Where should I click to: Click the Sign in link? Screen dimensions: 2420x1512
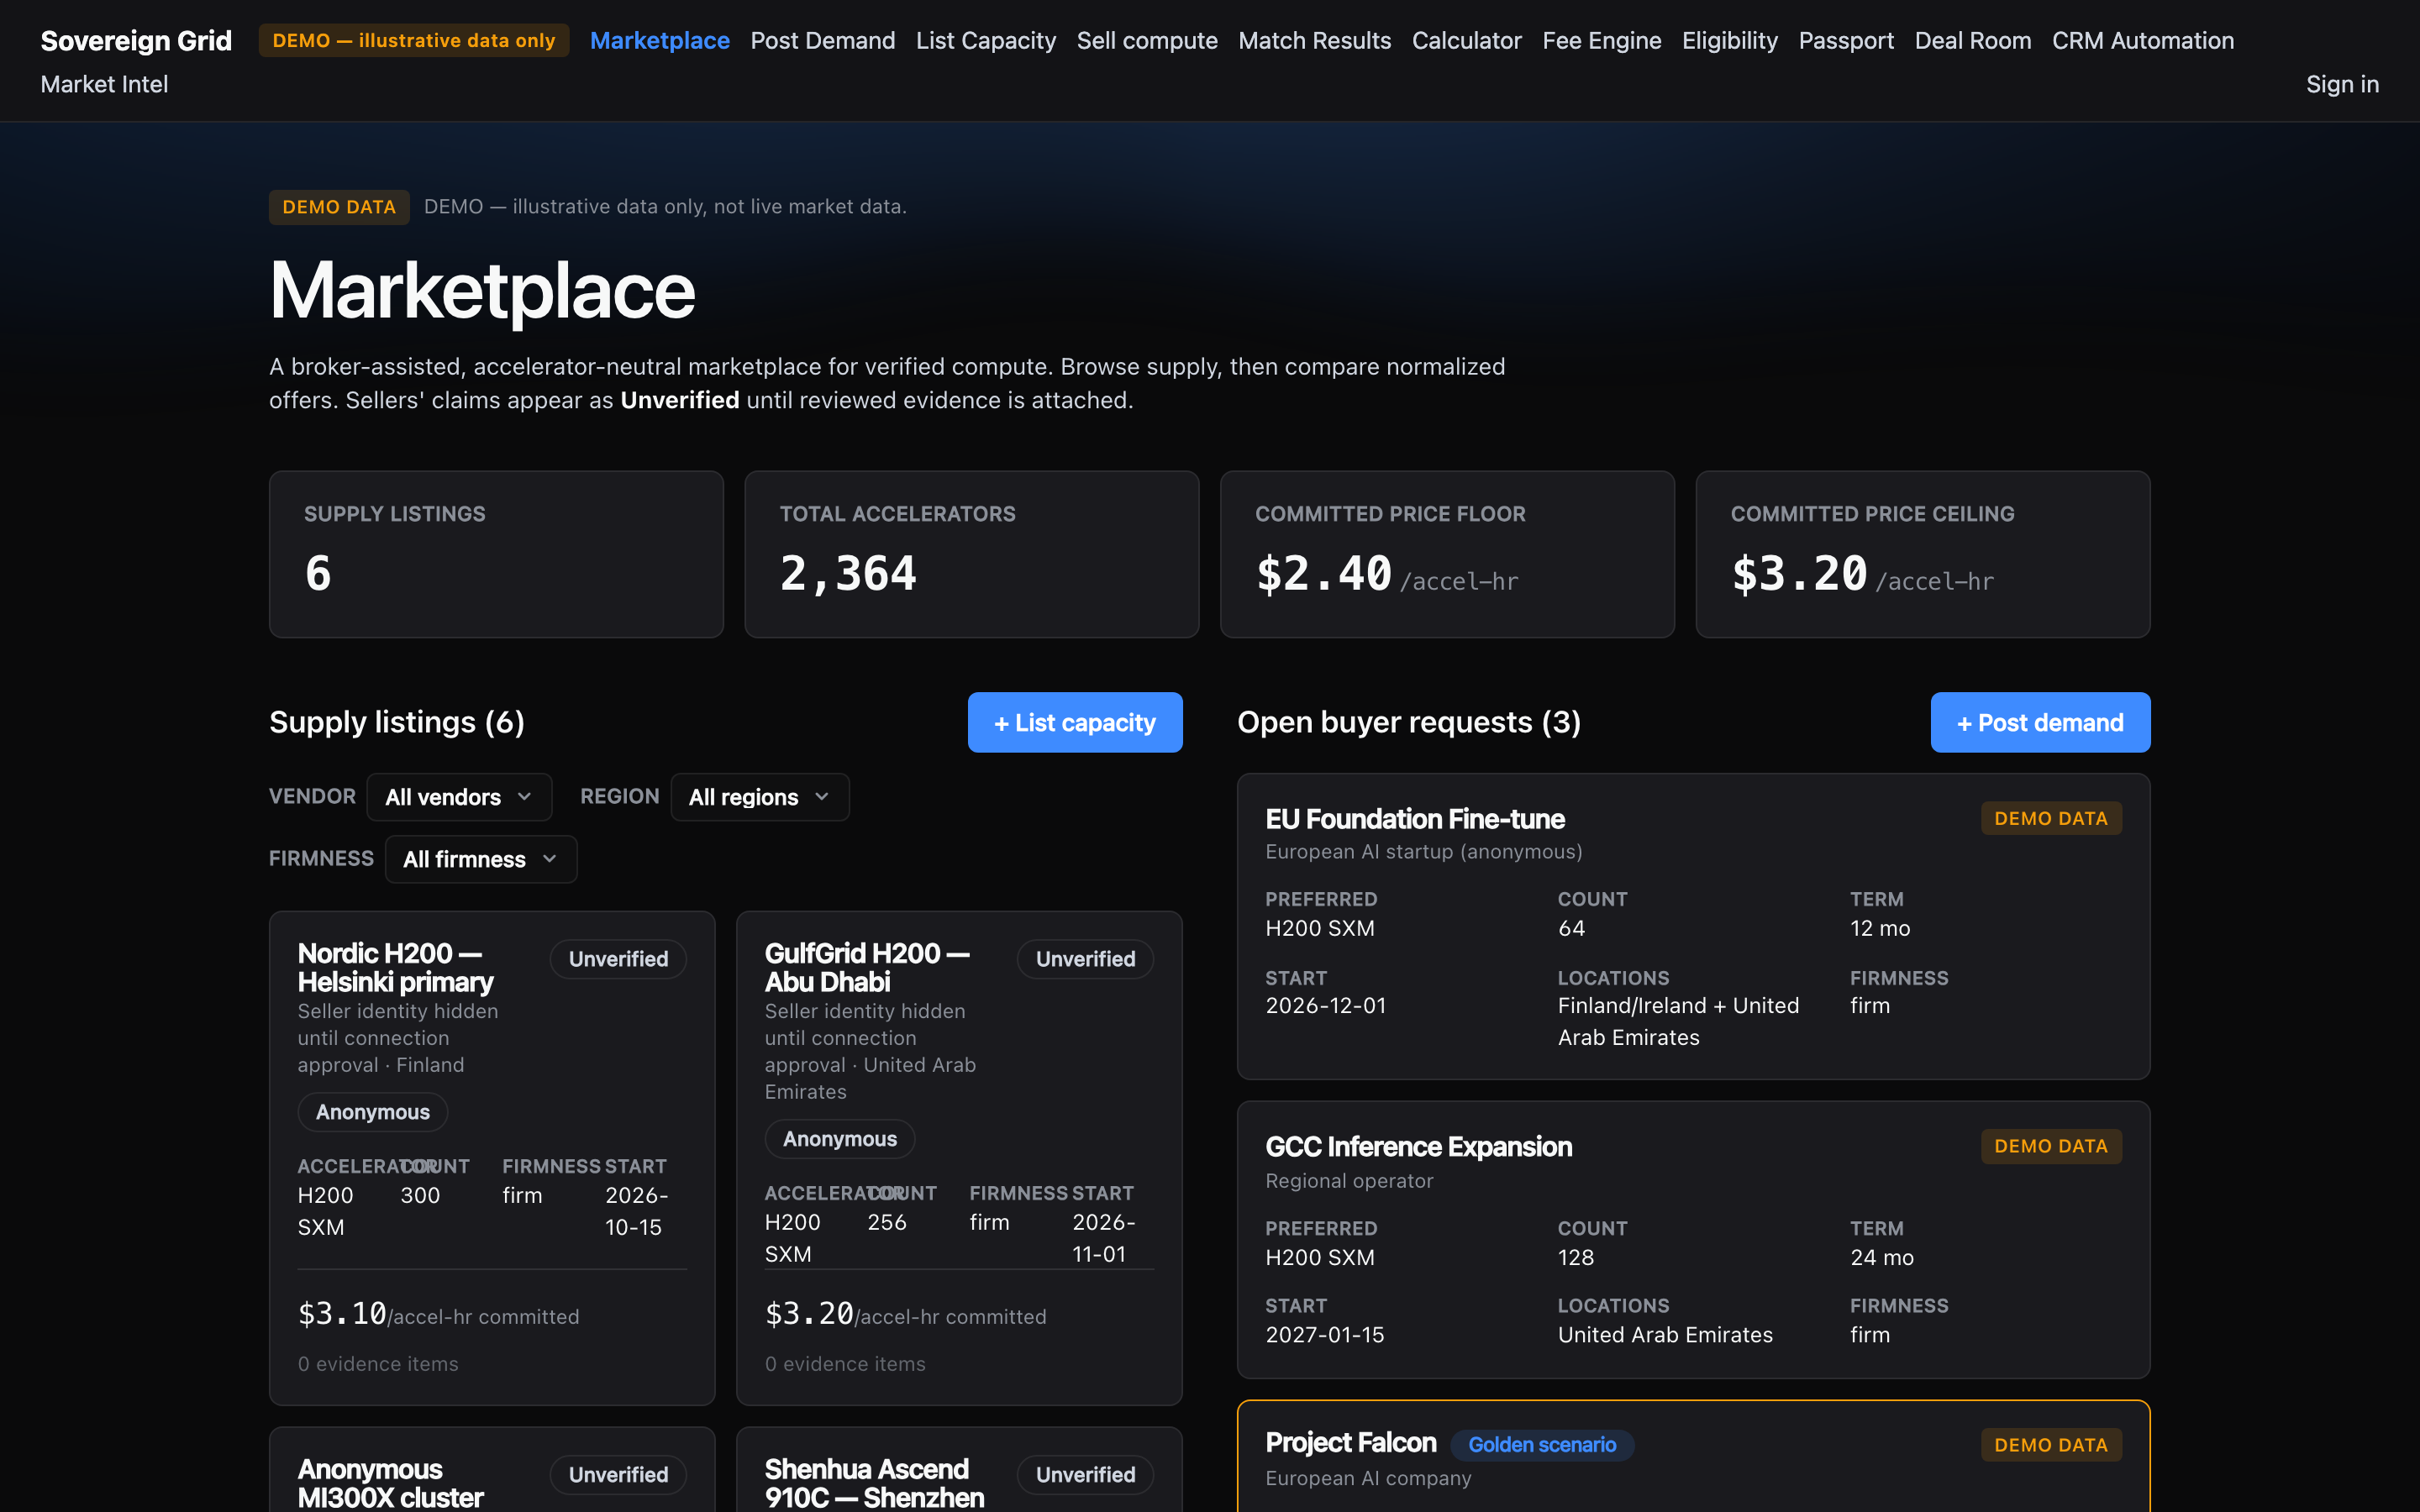[2342, 84]
